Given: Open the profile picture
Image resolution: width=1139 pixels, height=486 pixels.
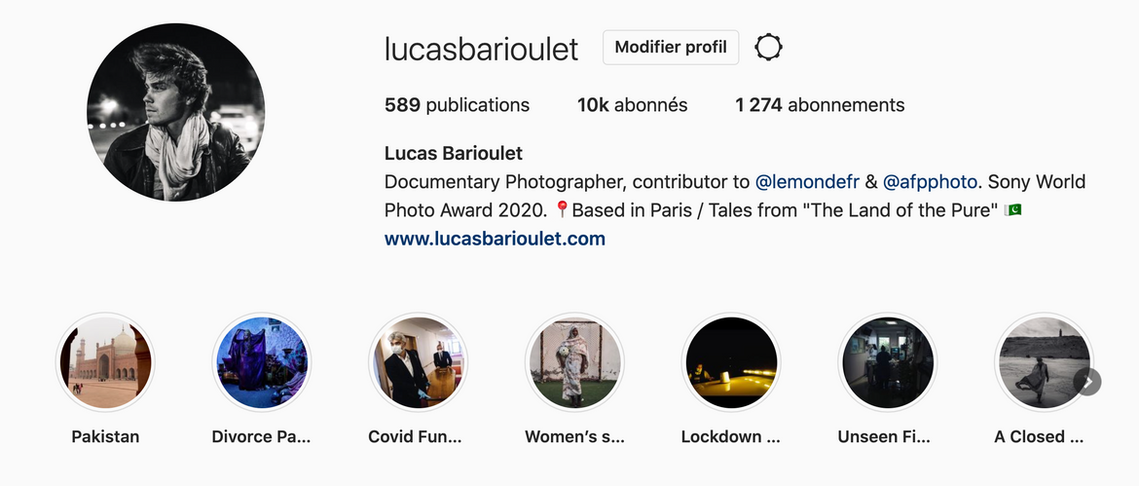Looking at the screenshot, I should point(176,112).
